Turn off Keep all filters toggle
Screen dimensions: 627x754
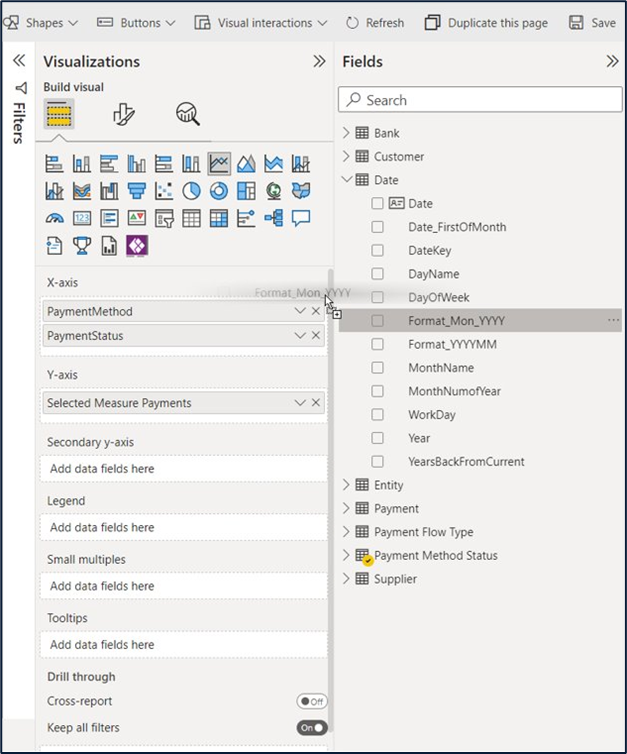312,728
